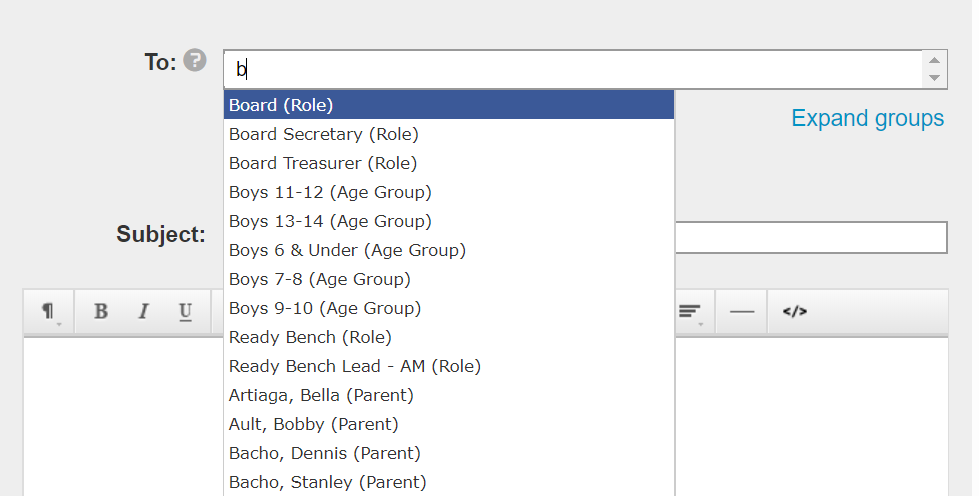Open the text alignment tool
Image resolution: width=979 pixels, height=496 pixels.
click(x=690, y=311)
